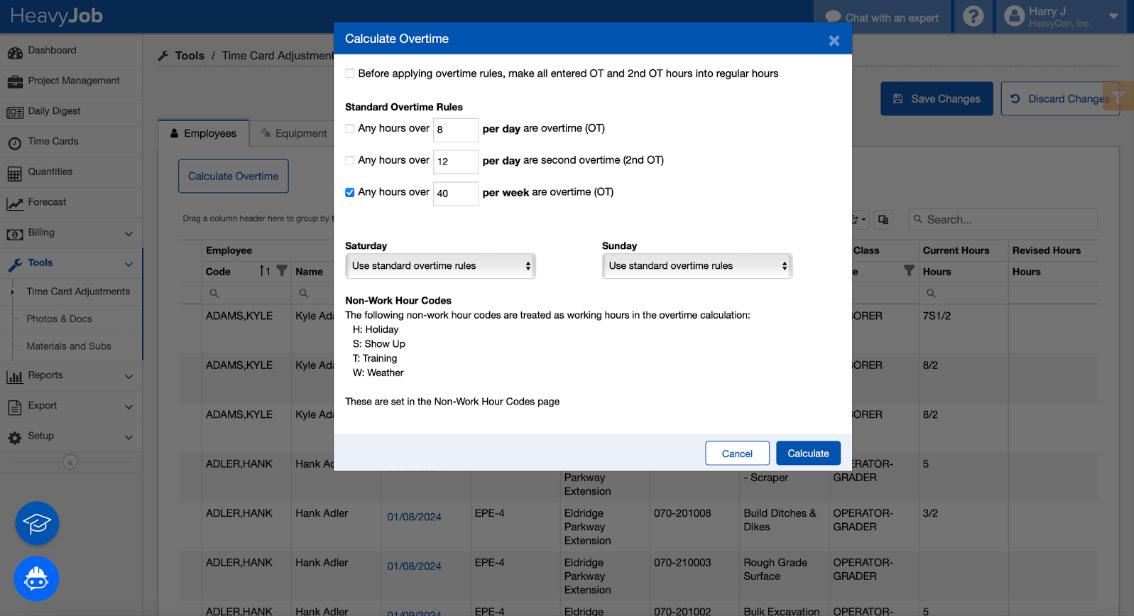
Task: Click the Employee Code search magnifier
Action: (214, 294)
